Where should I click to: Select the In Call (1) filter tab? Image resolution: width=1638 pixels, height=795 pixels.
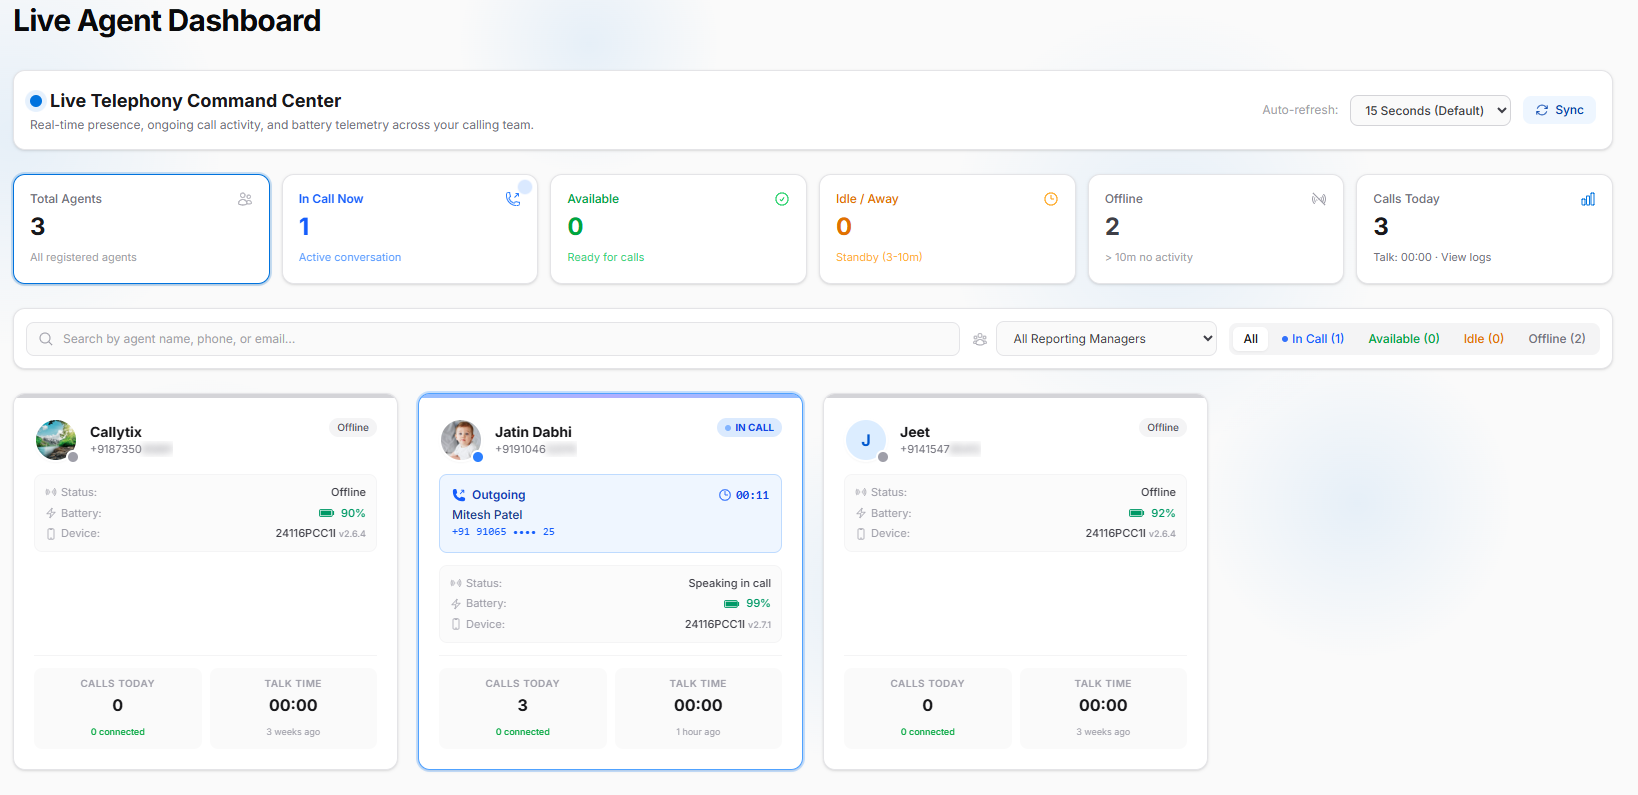coord(1313,339)
